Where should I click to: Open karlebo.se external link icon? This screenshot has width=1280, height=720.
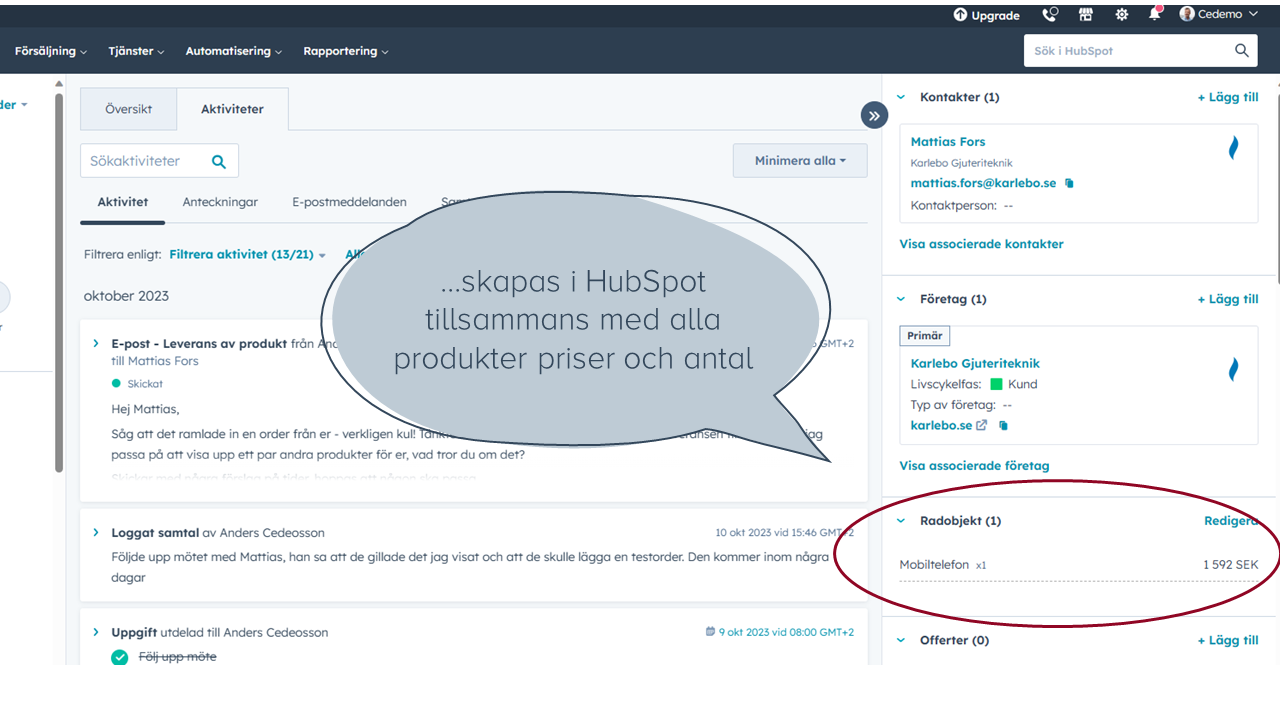(x=982, y=425)
